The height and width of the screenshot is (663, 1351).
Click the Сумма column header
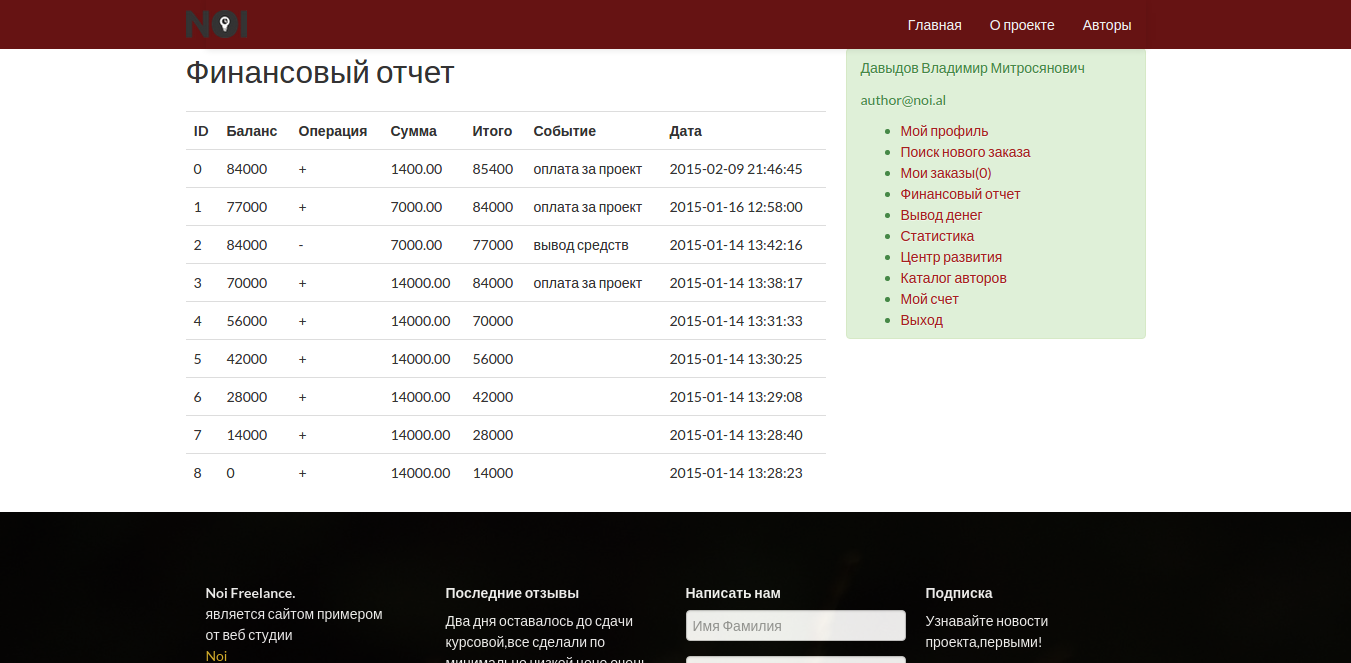[x=414, y=131]
